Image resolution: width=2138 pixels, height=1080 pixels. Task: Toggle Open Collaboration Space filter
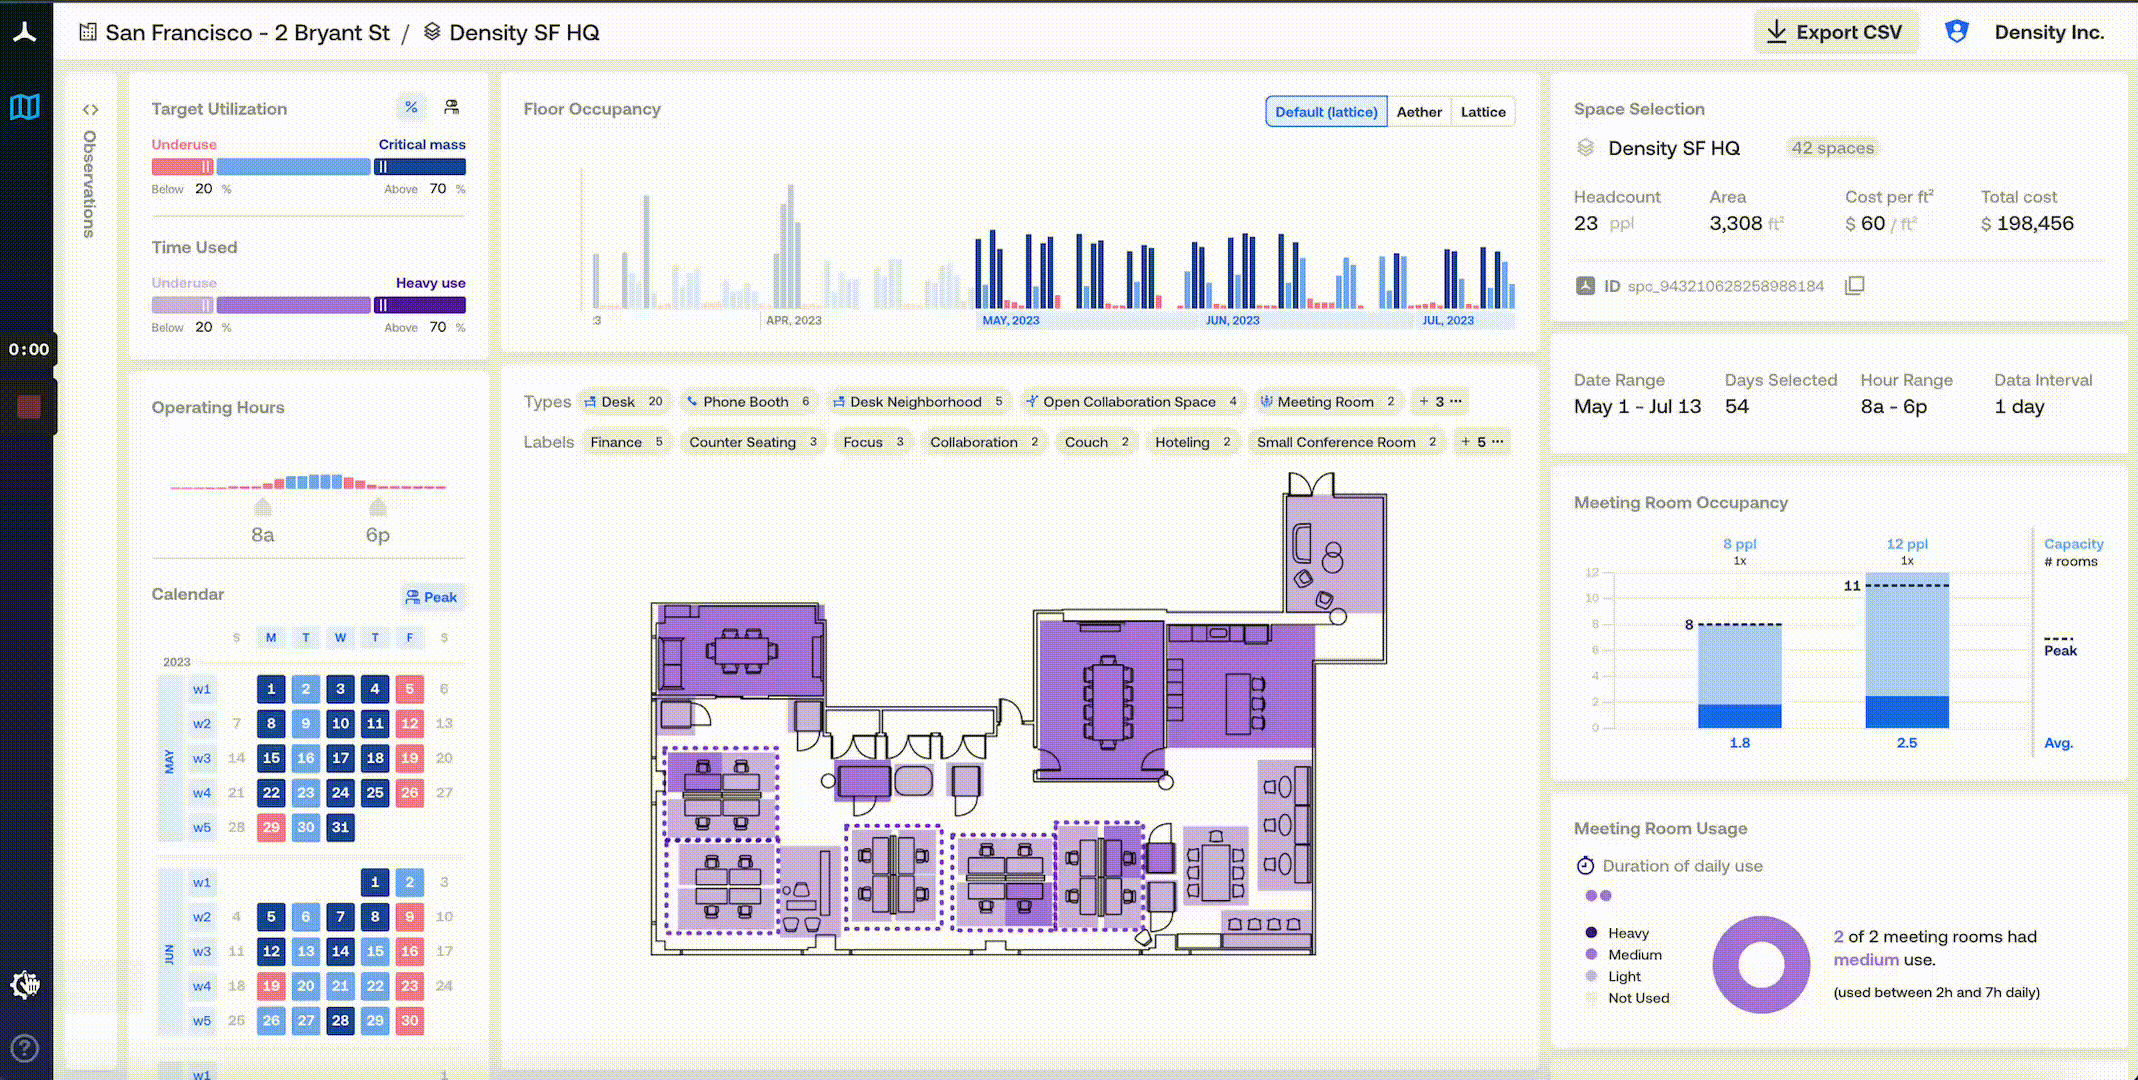(1133, 402)
